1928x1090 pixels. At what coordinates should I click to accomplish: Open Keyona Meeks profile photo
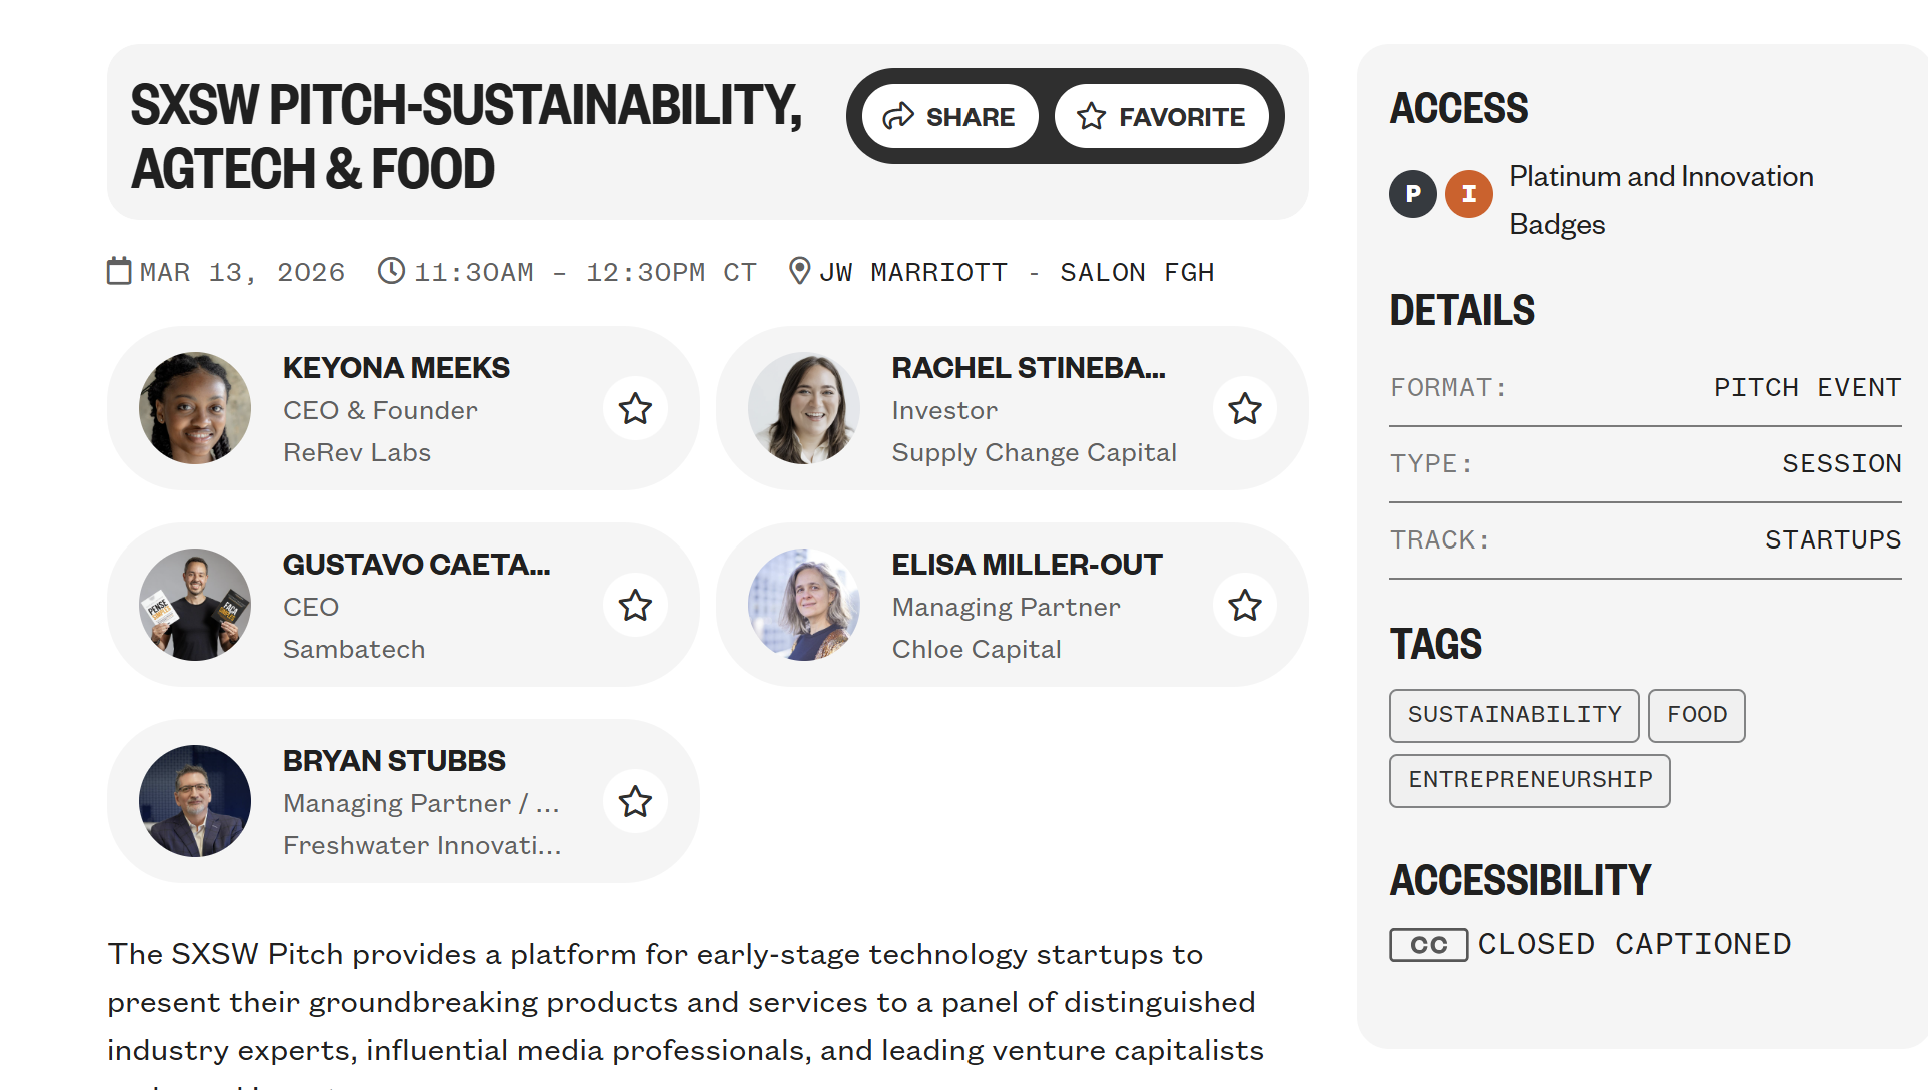click(195, 408)
